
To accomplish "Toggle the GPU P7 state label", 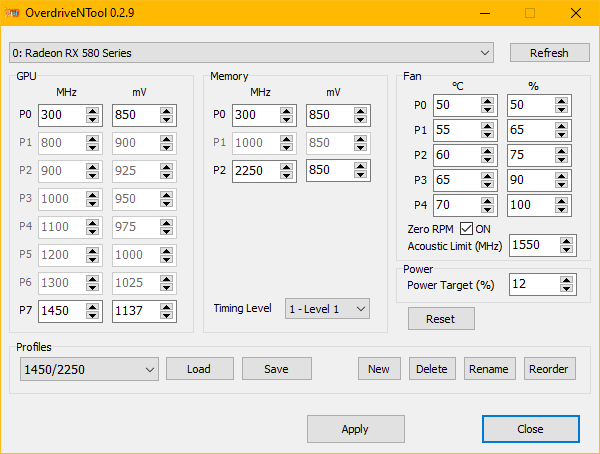I will [x=25, y=310].
